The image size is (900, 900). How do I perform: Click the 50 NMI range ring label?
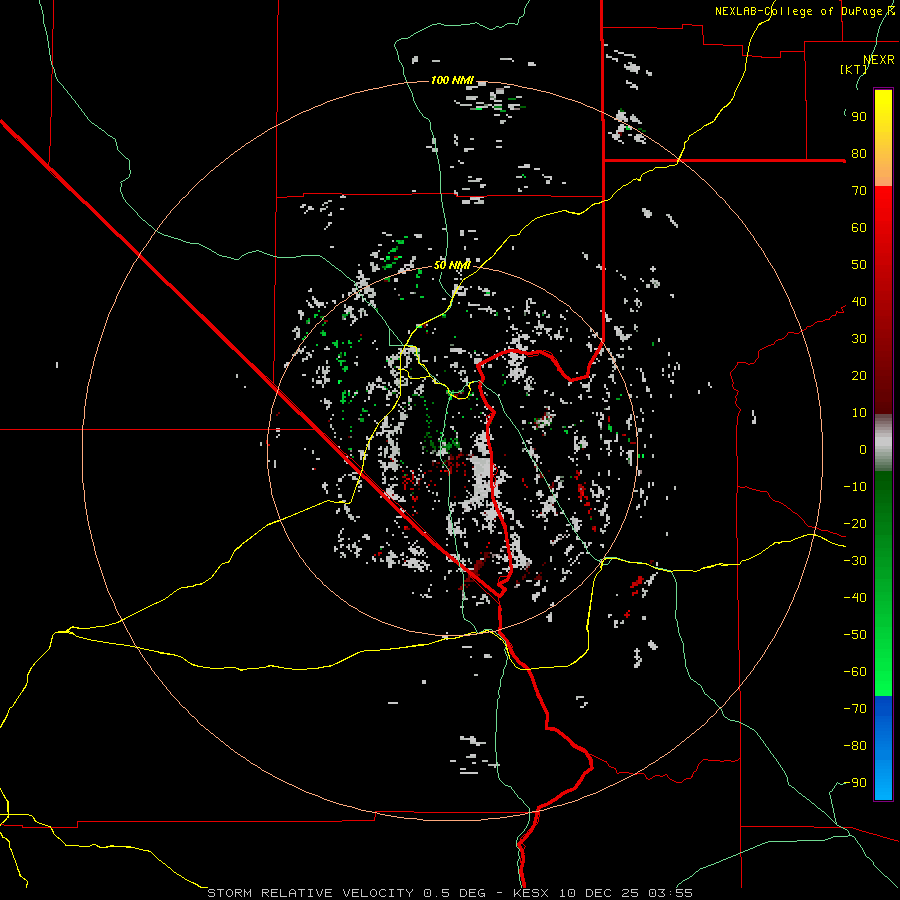pos(452,265)
